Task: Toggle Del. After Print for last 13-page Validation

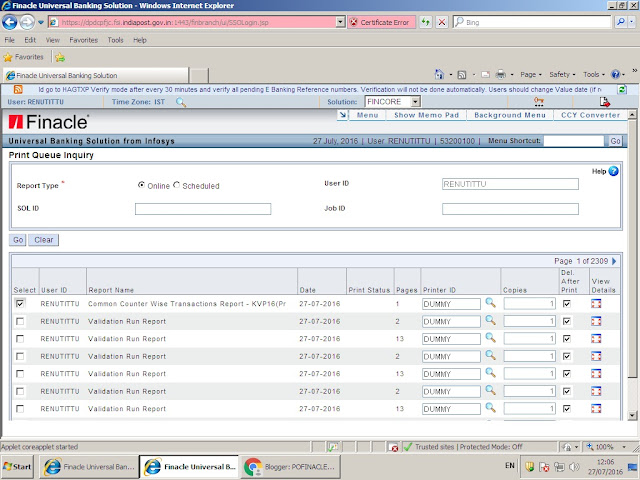Action: [567, 409]
